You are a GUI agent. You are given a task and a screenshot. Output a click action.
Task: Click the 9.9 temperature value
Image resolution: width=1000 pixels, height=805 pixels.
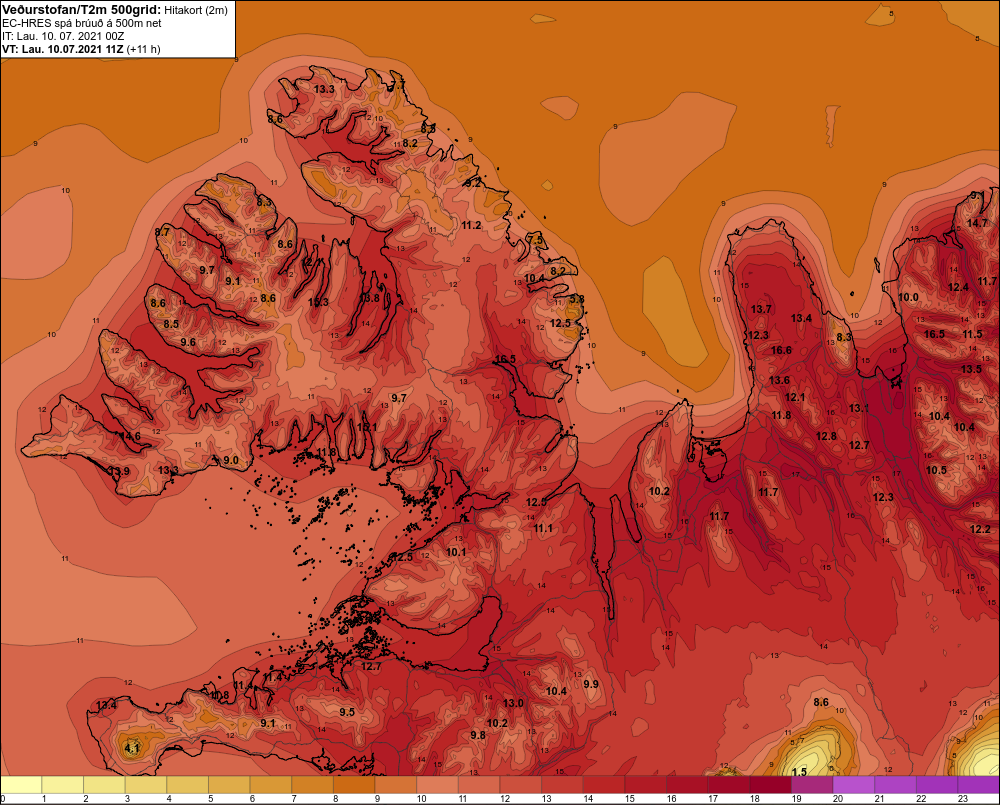pos(591,684)
